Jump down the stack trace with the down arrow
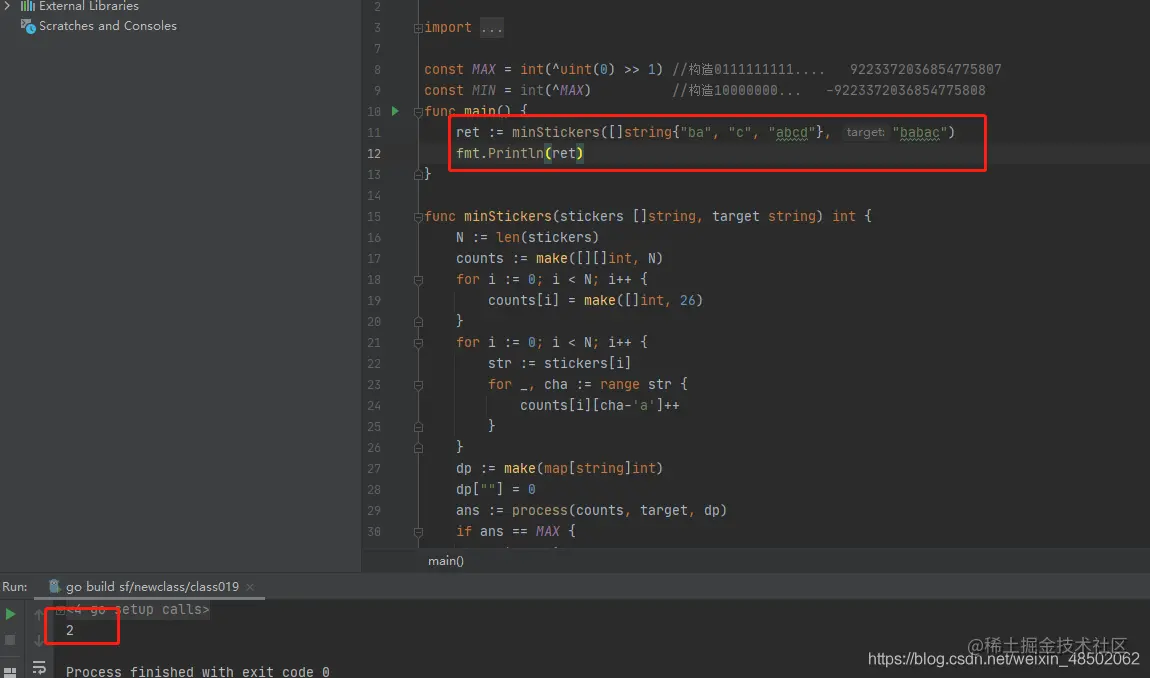This screenshot has height=678, width=1150. click(x=39, y=640)
